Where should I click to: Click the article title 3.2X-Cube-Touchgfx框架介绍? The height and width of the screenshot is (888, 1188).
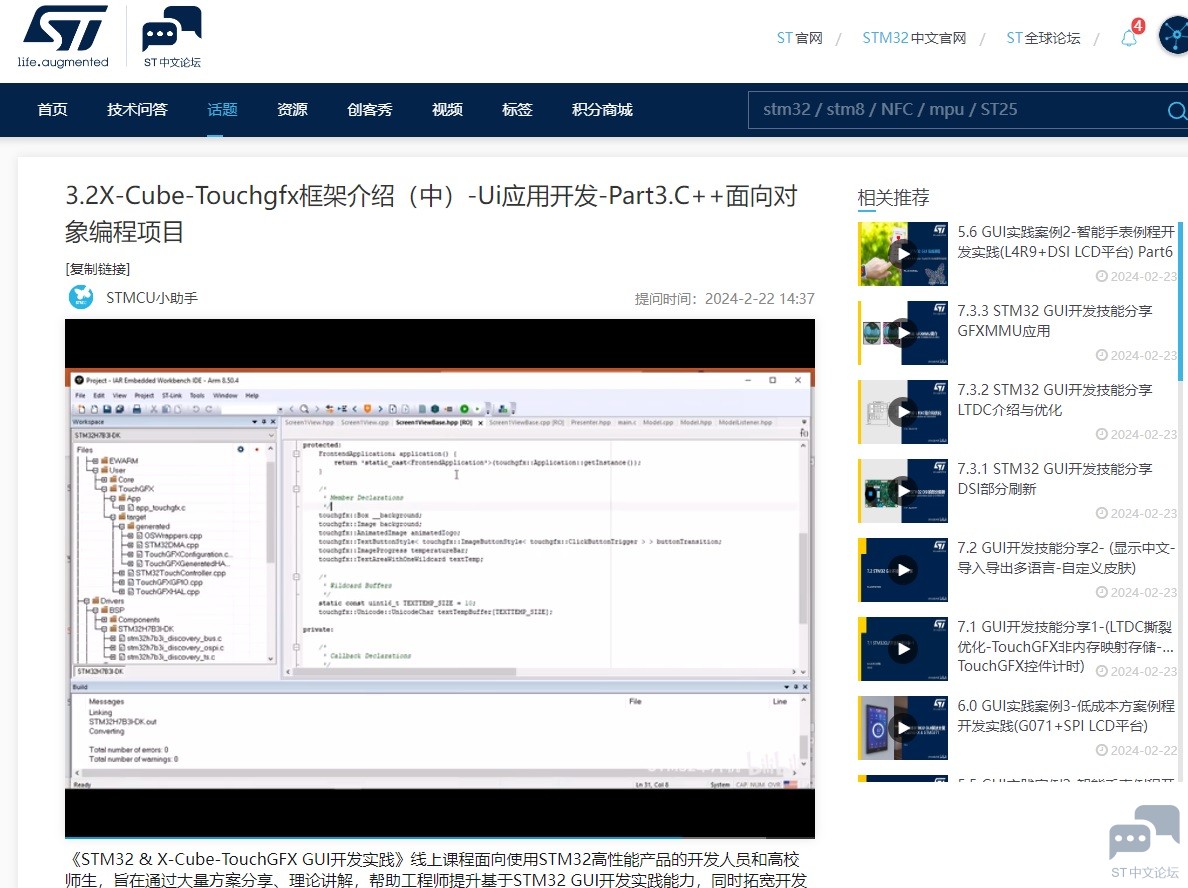tap(431, 214)
